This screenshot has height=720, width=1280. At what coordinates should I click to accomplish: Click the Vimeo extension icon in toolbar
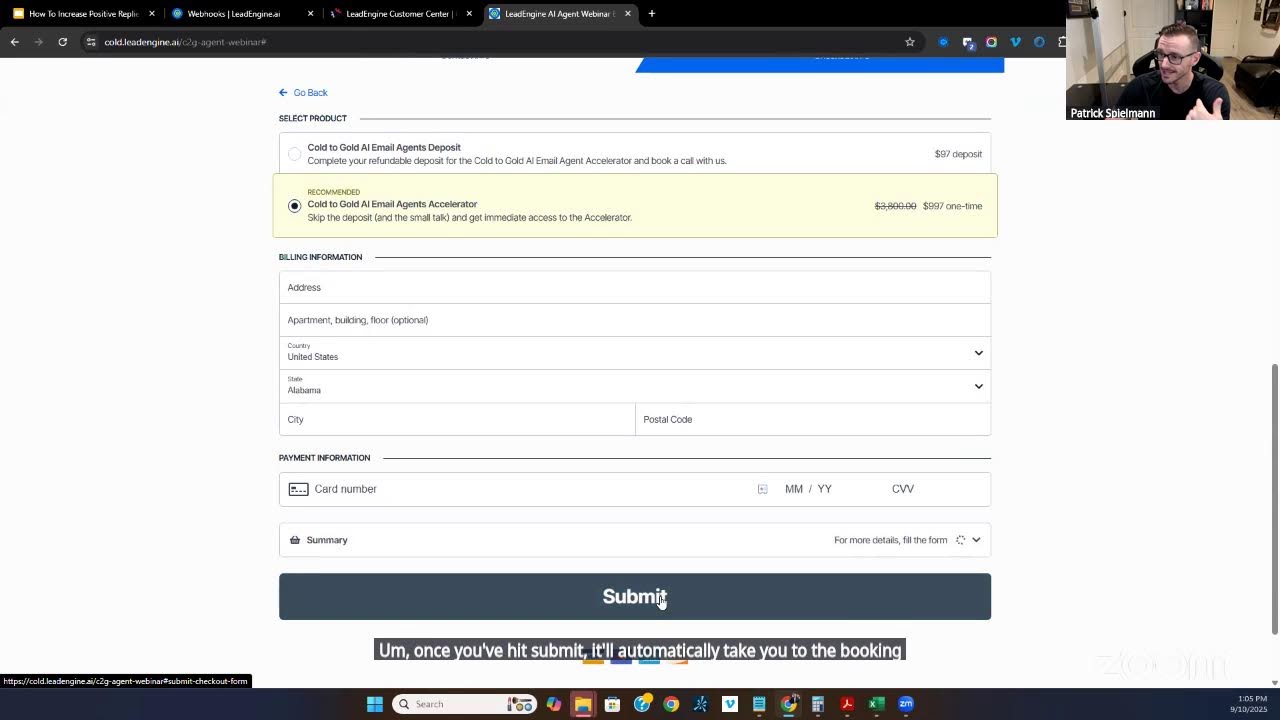click(x=1015, y=42)
